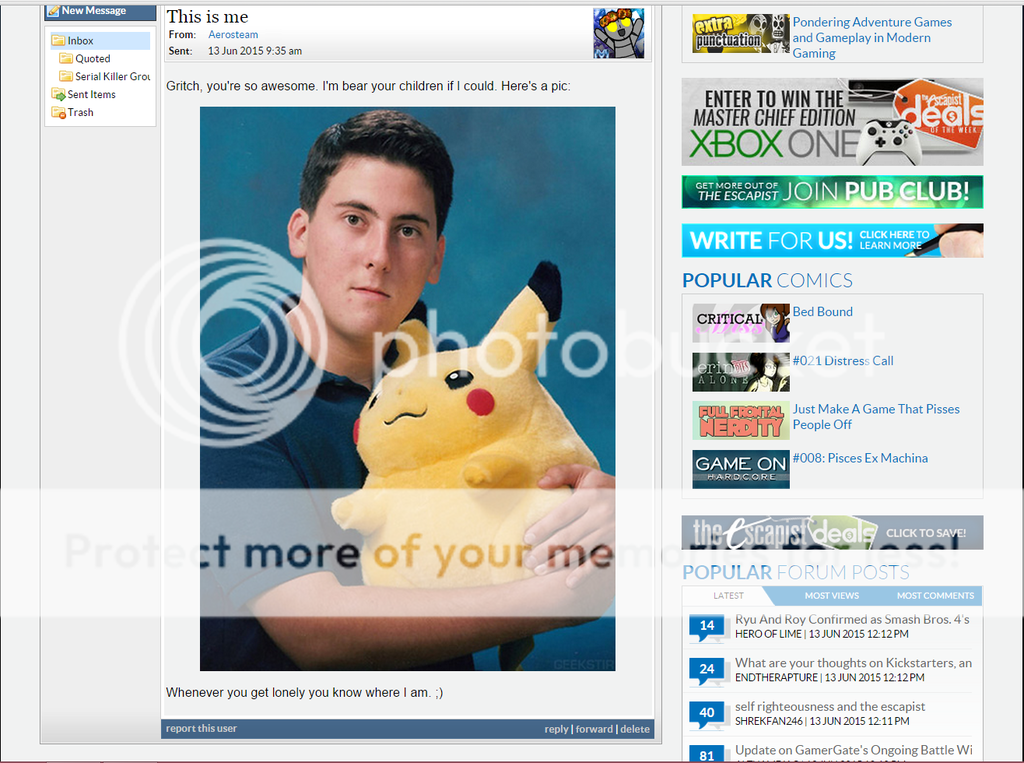Open the Full Frontal Nerdity thumbnail
The image size is (1024, 763).
741,420
